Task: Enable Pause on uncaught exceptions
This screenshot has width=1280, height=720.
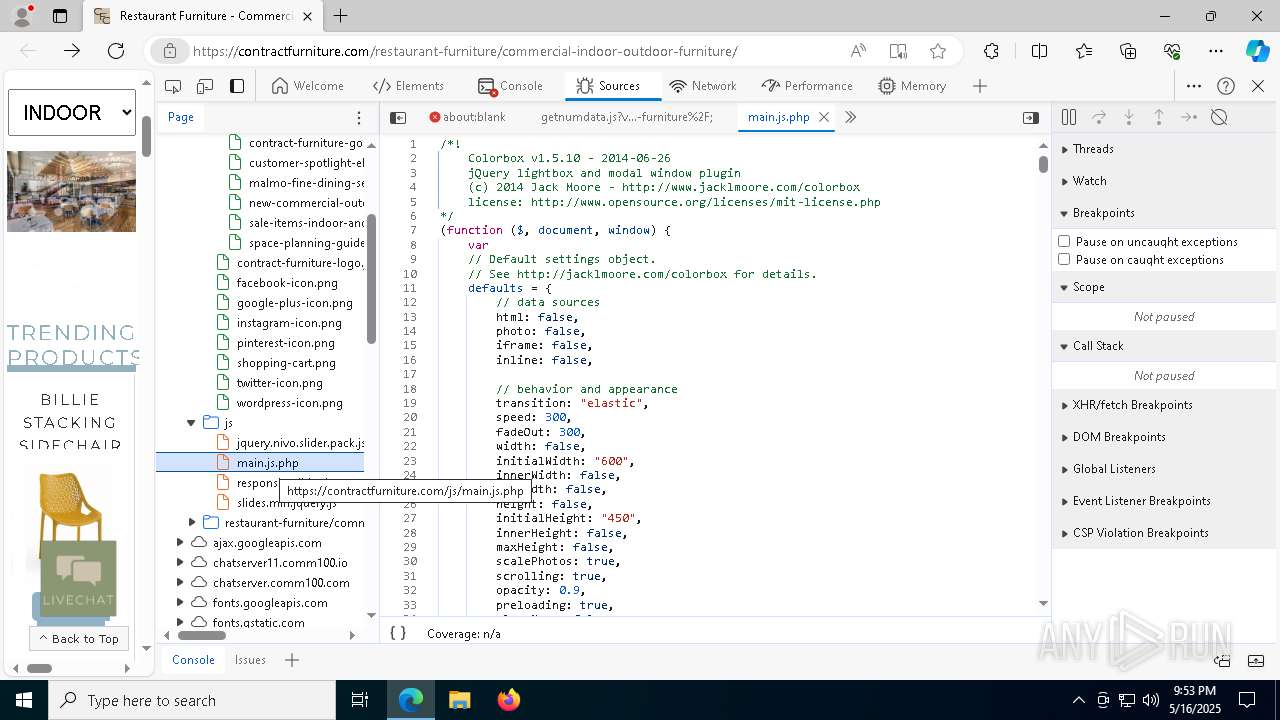Action: [1064, 241]
